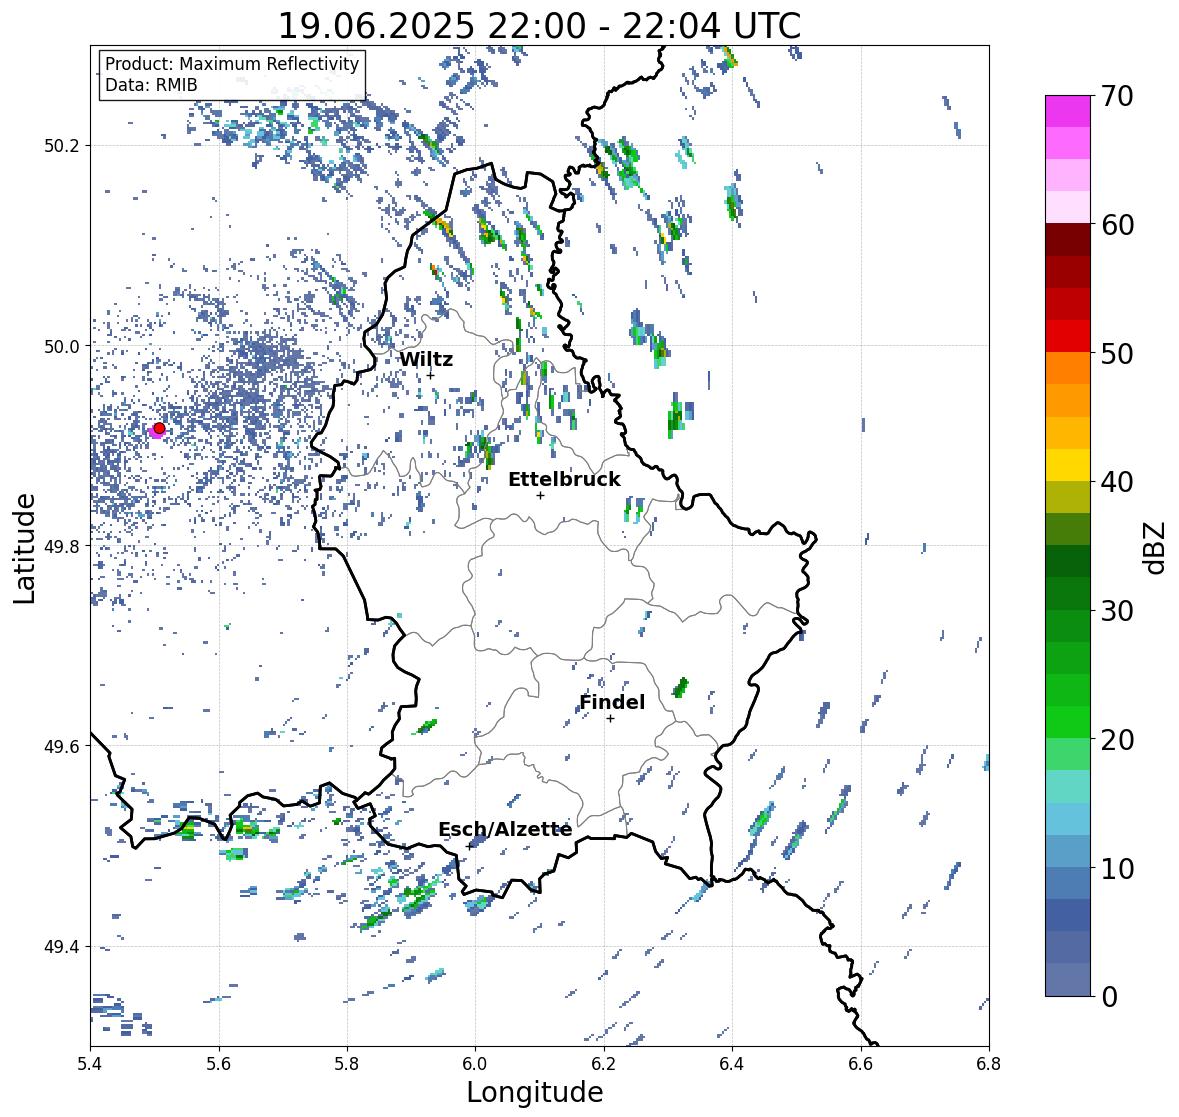Click the Wiltz cross marker
This screenshot has height=1117, width=1179.
point(431,375)
